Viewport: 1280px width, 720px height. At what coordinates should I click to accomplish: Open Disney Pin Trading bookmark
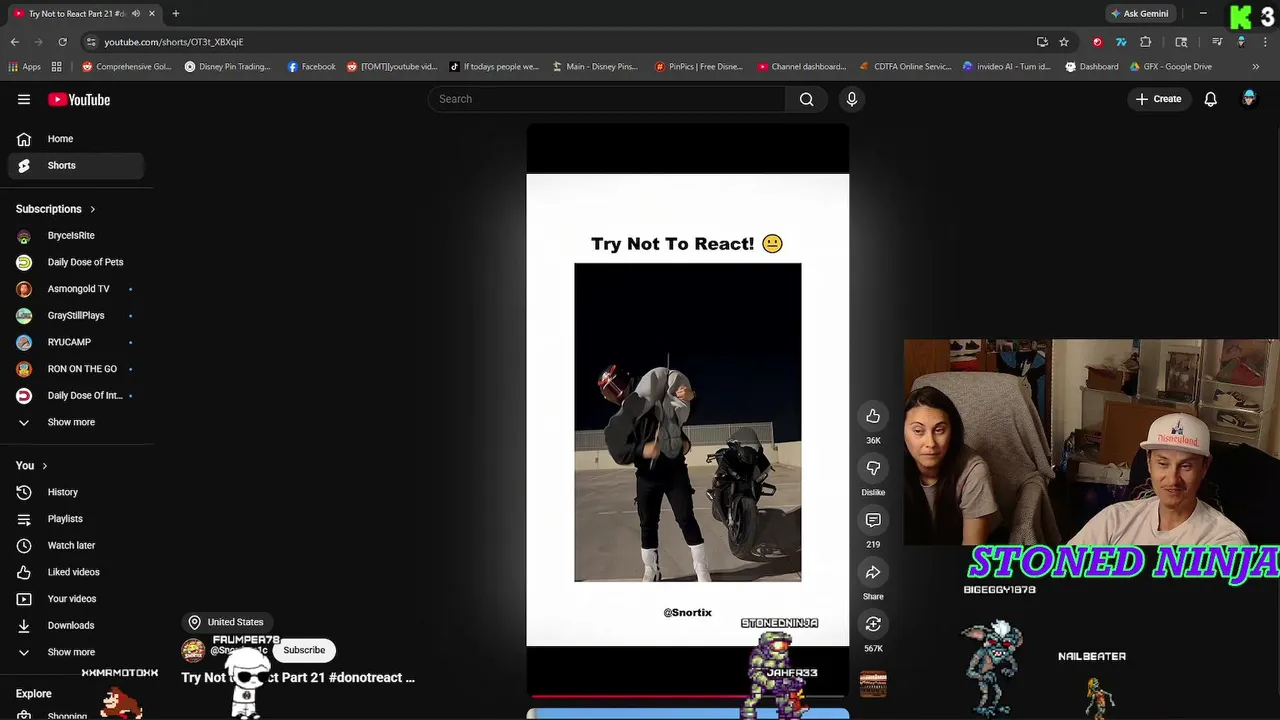pos(228,67)
